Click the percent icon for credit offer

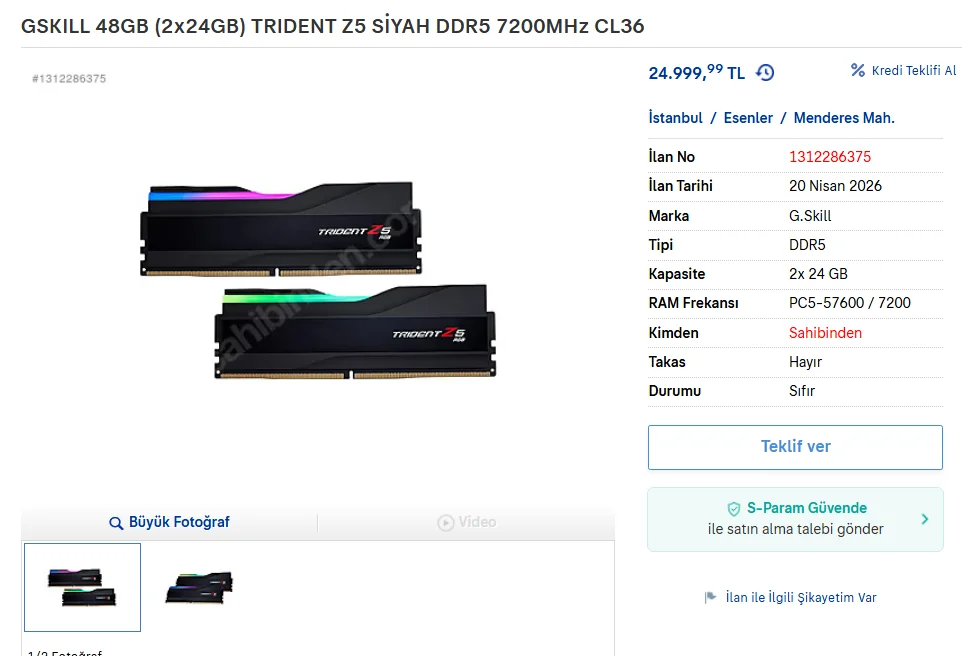pos(857,70)
